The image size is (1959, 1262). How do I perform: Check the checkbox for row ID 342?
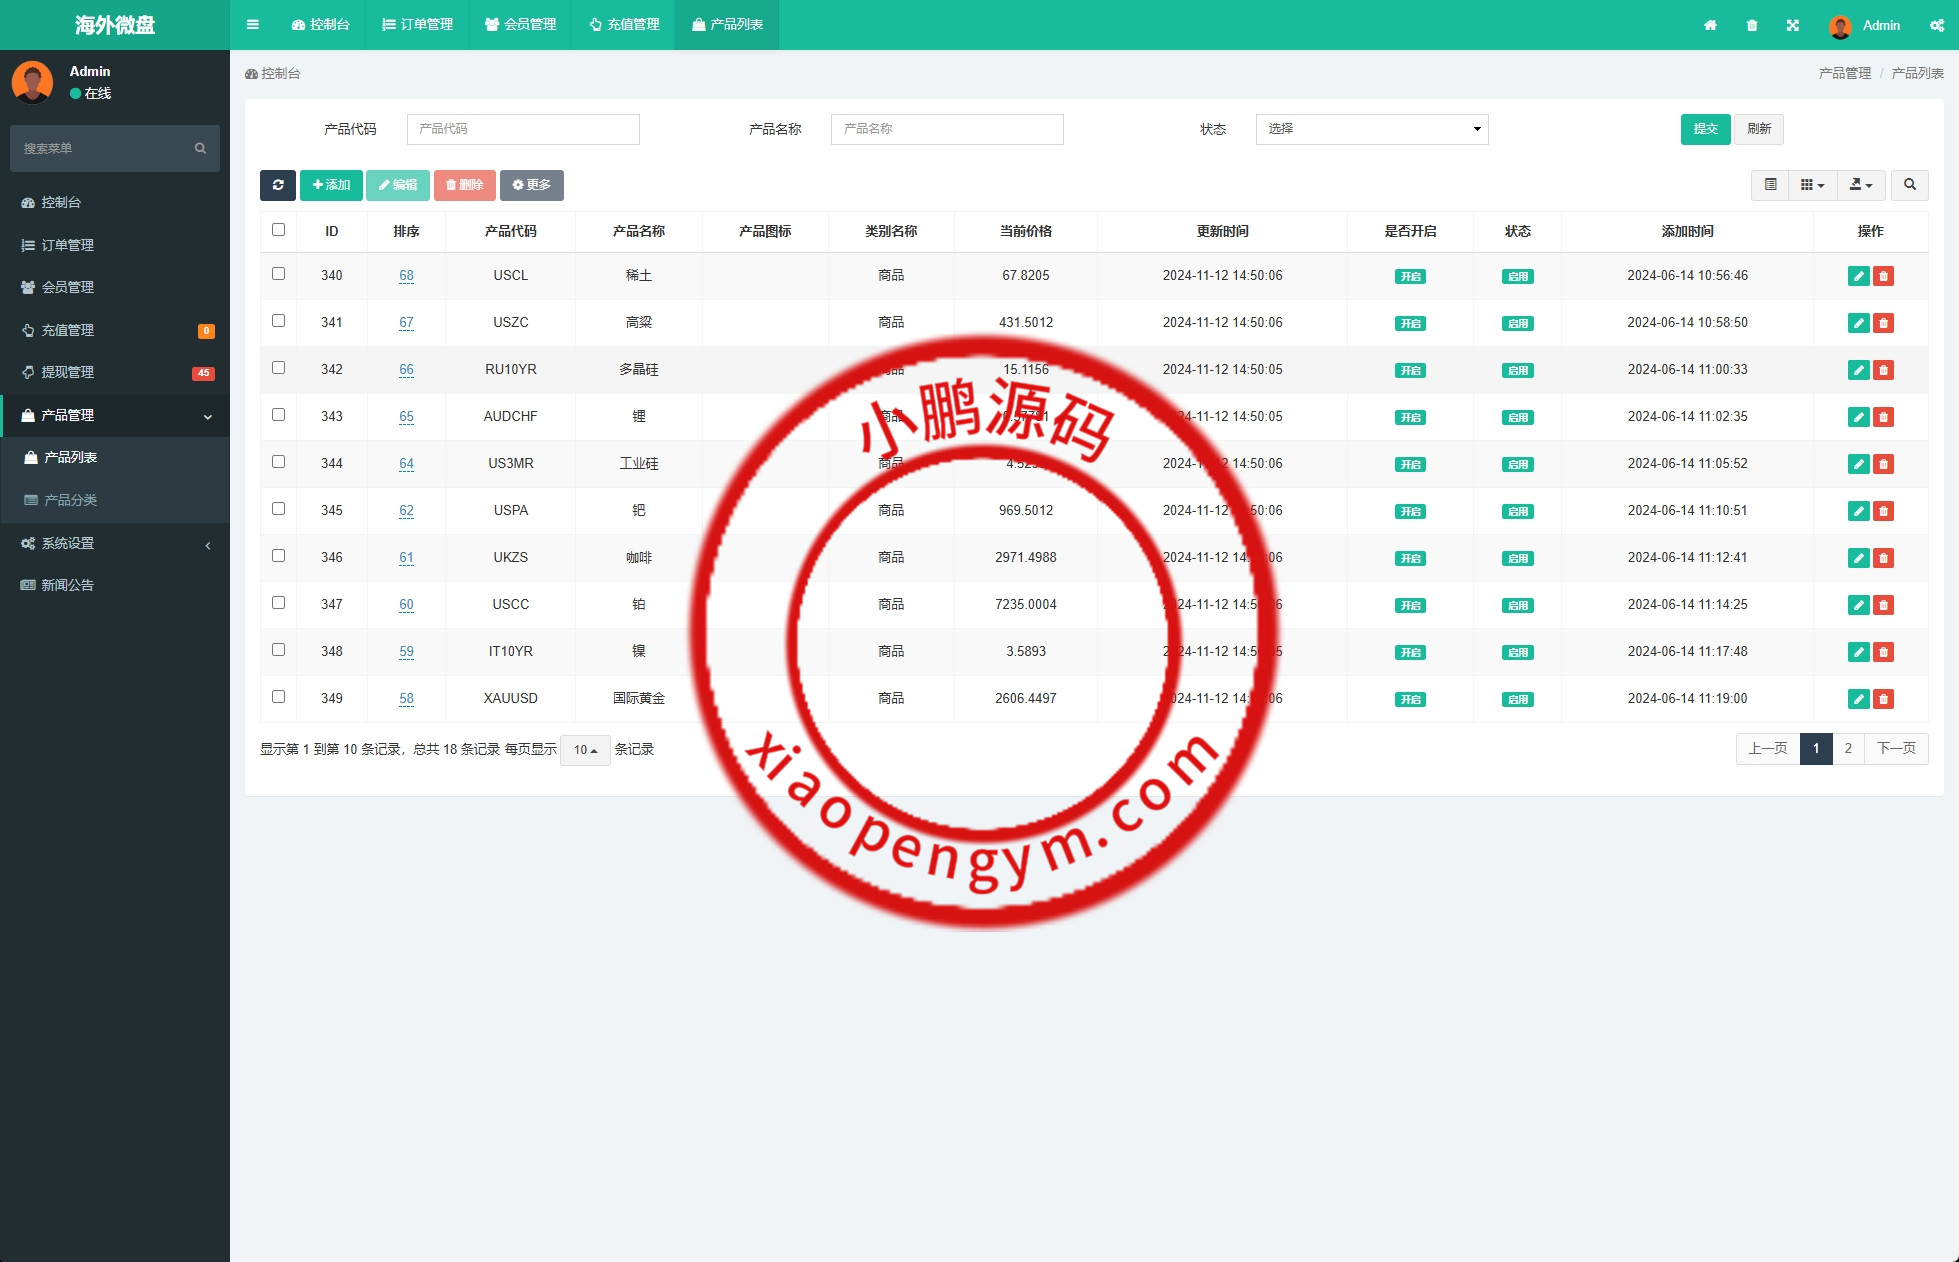point(279,368)
